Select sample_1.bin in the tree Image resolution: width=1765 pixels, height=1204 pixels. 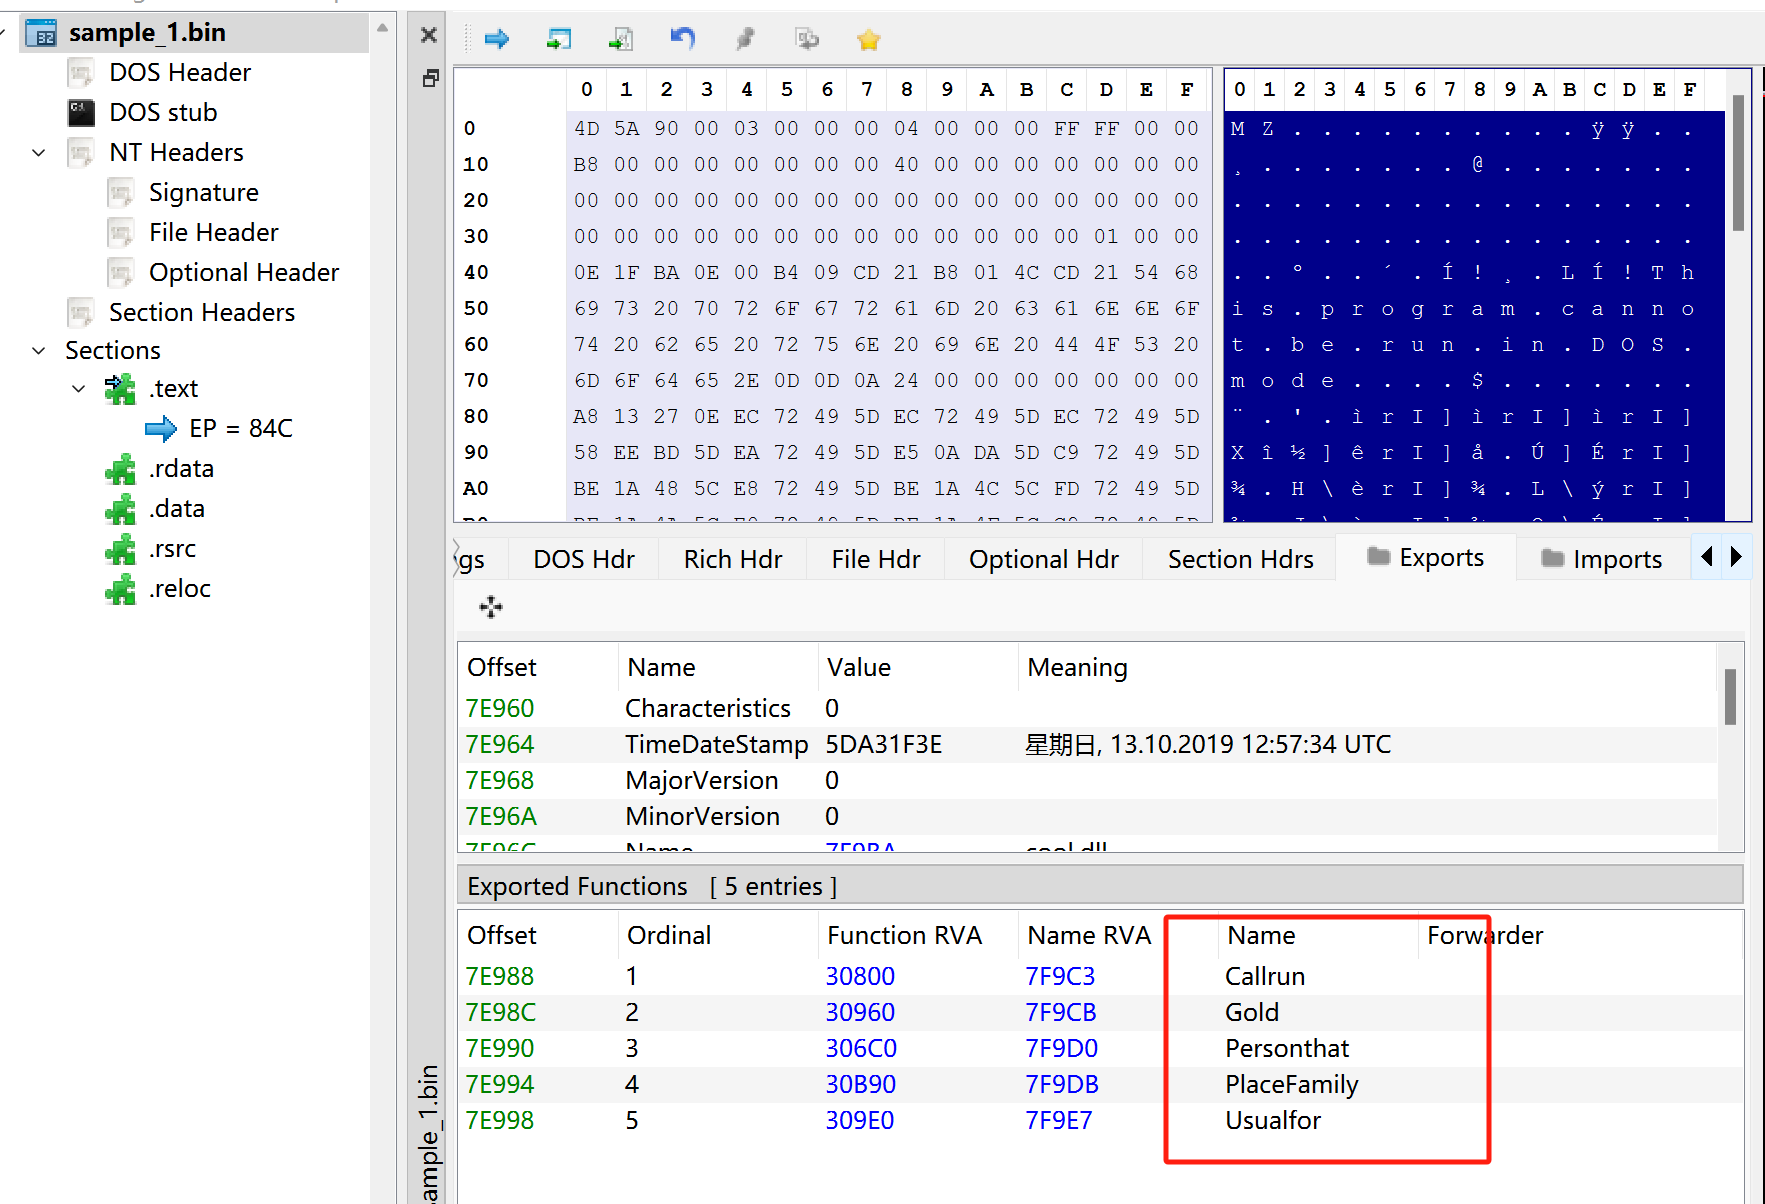point(147,33)
